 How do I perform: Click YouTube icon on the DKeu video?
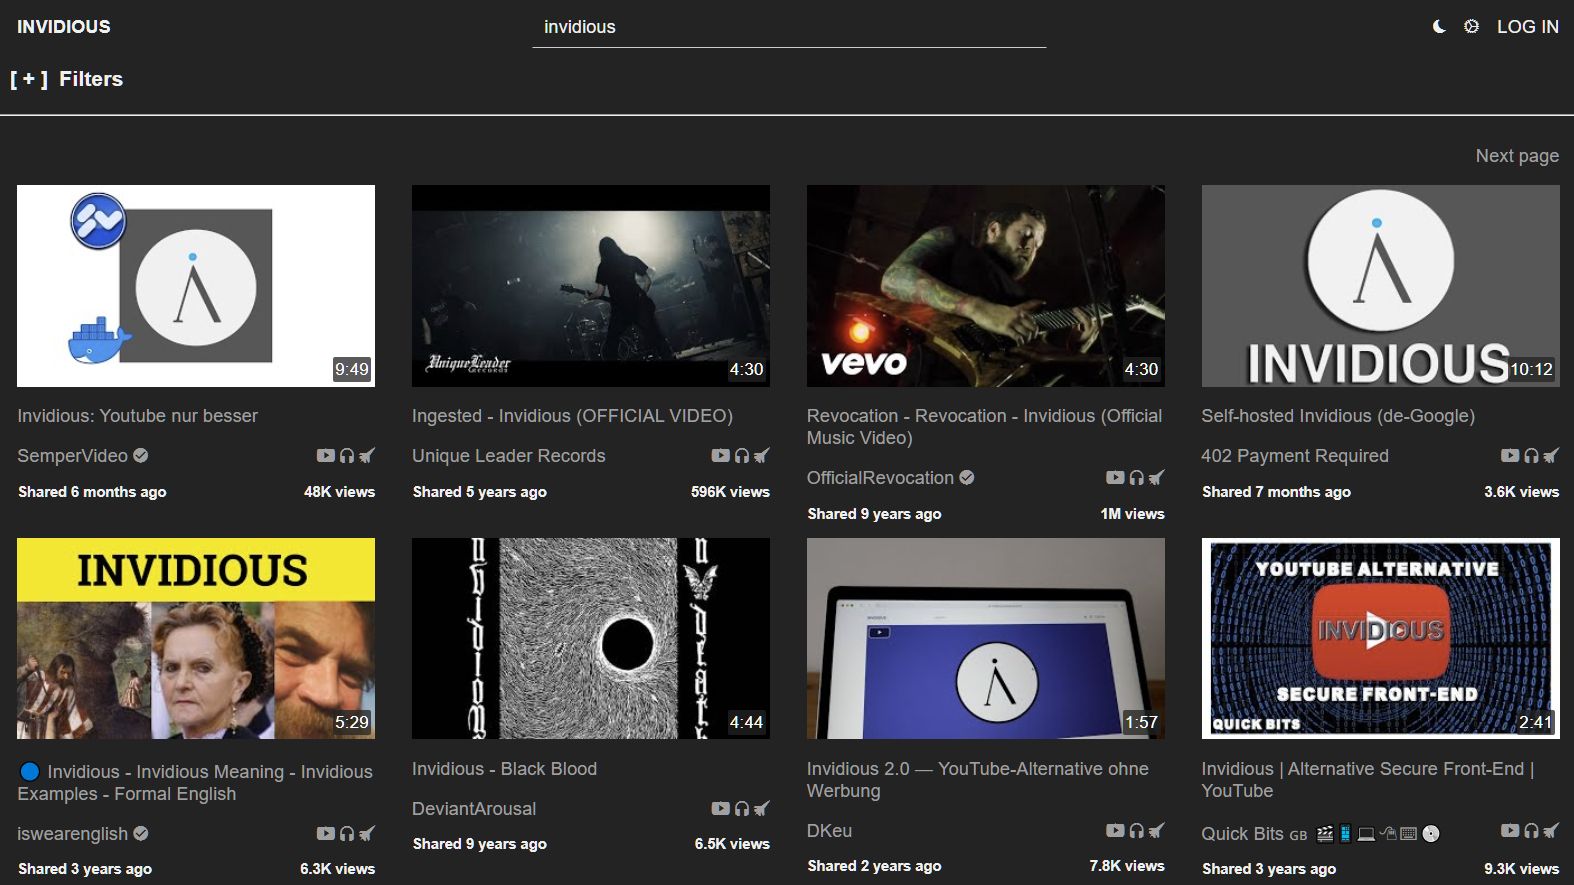point(1114,831)
